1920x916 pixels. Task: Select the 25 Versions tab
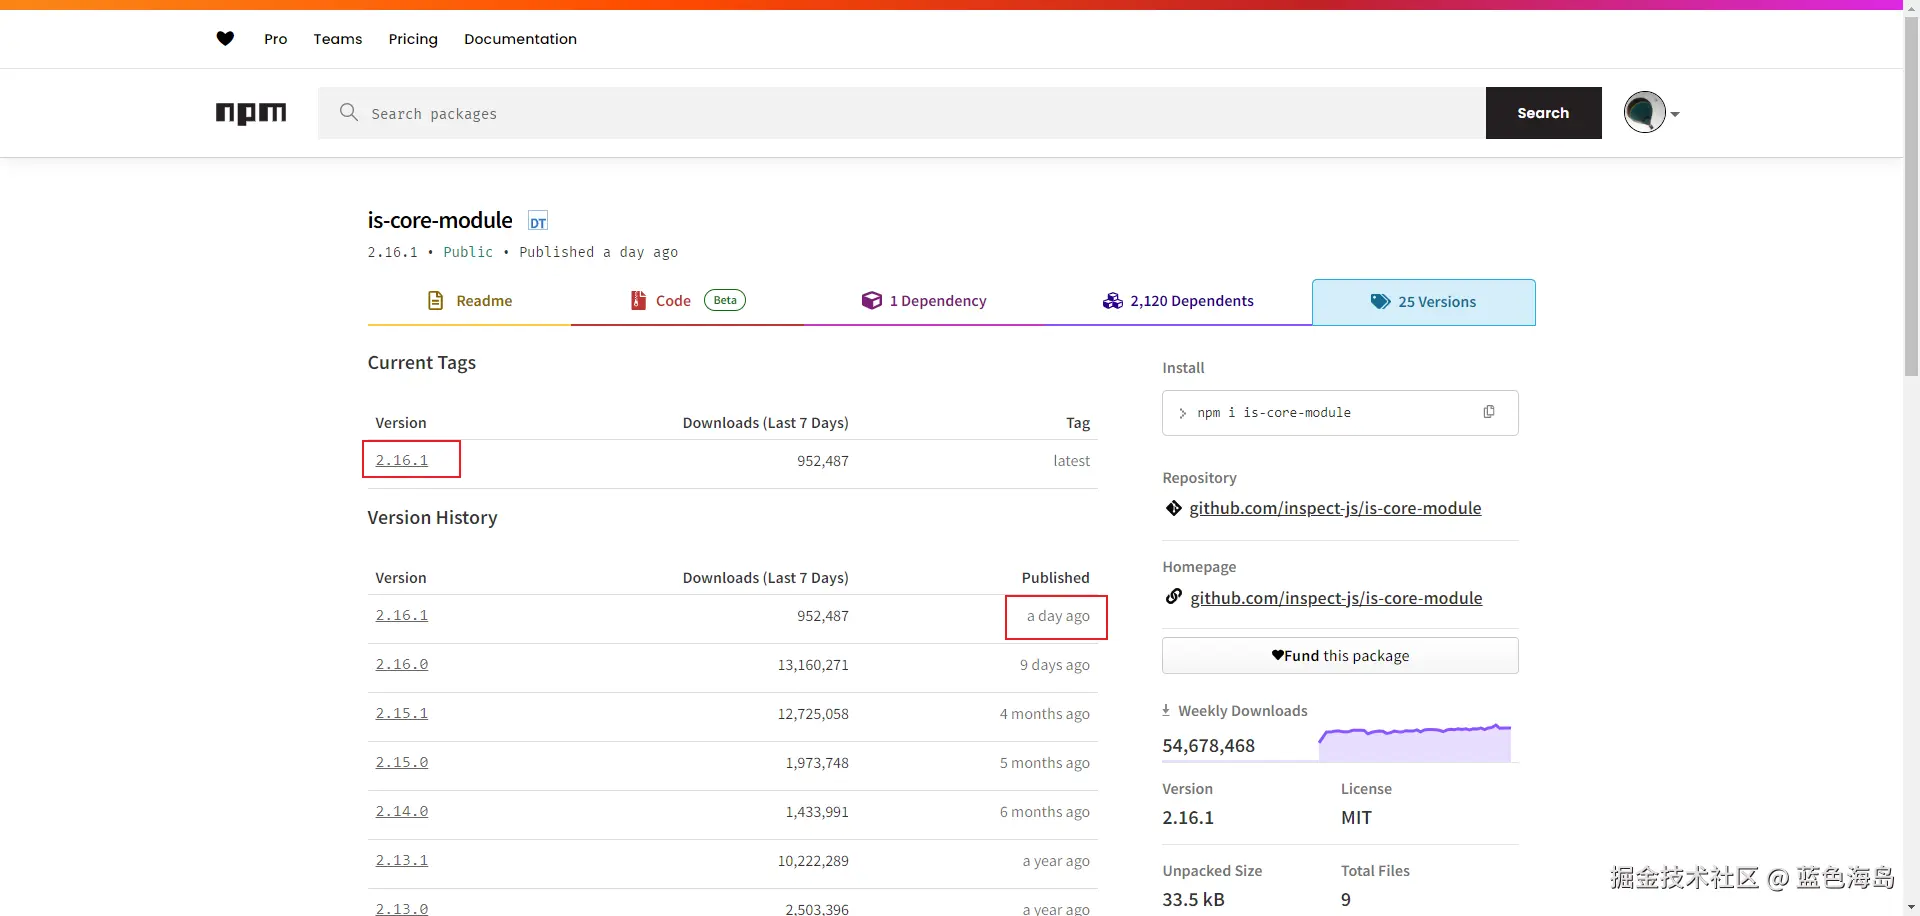pos(1424,302)
